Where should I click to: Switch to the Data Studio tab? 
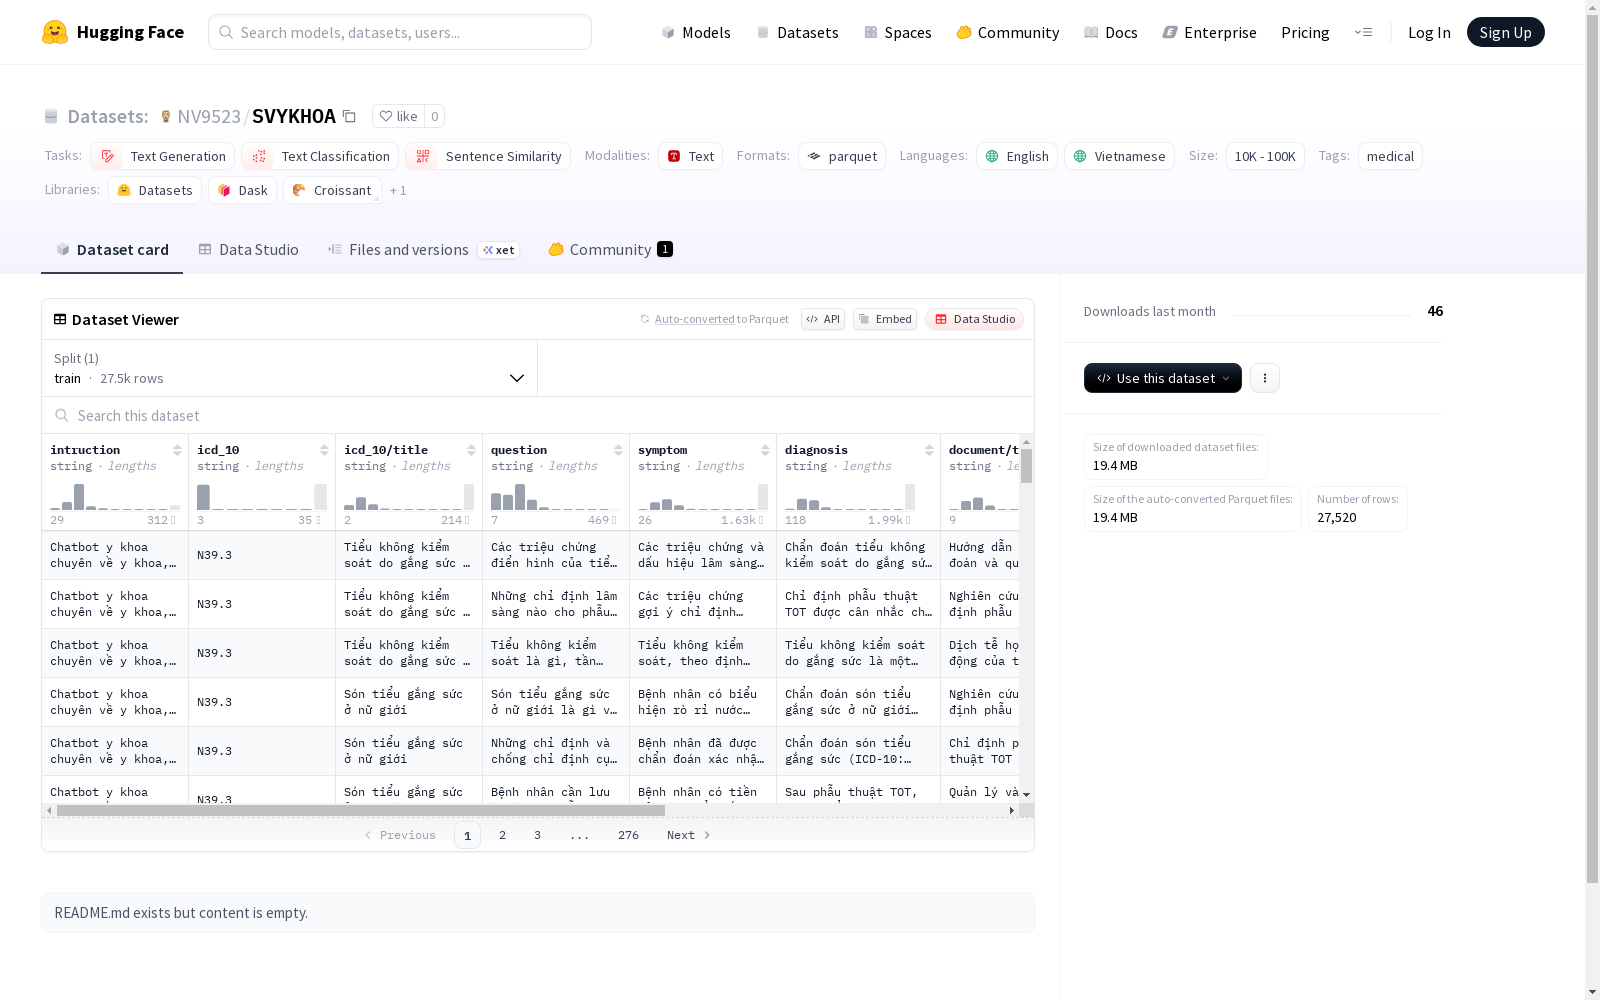tap(248, 250)
